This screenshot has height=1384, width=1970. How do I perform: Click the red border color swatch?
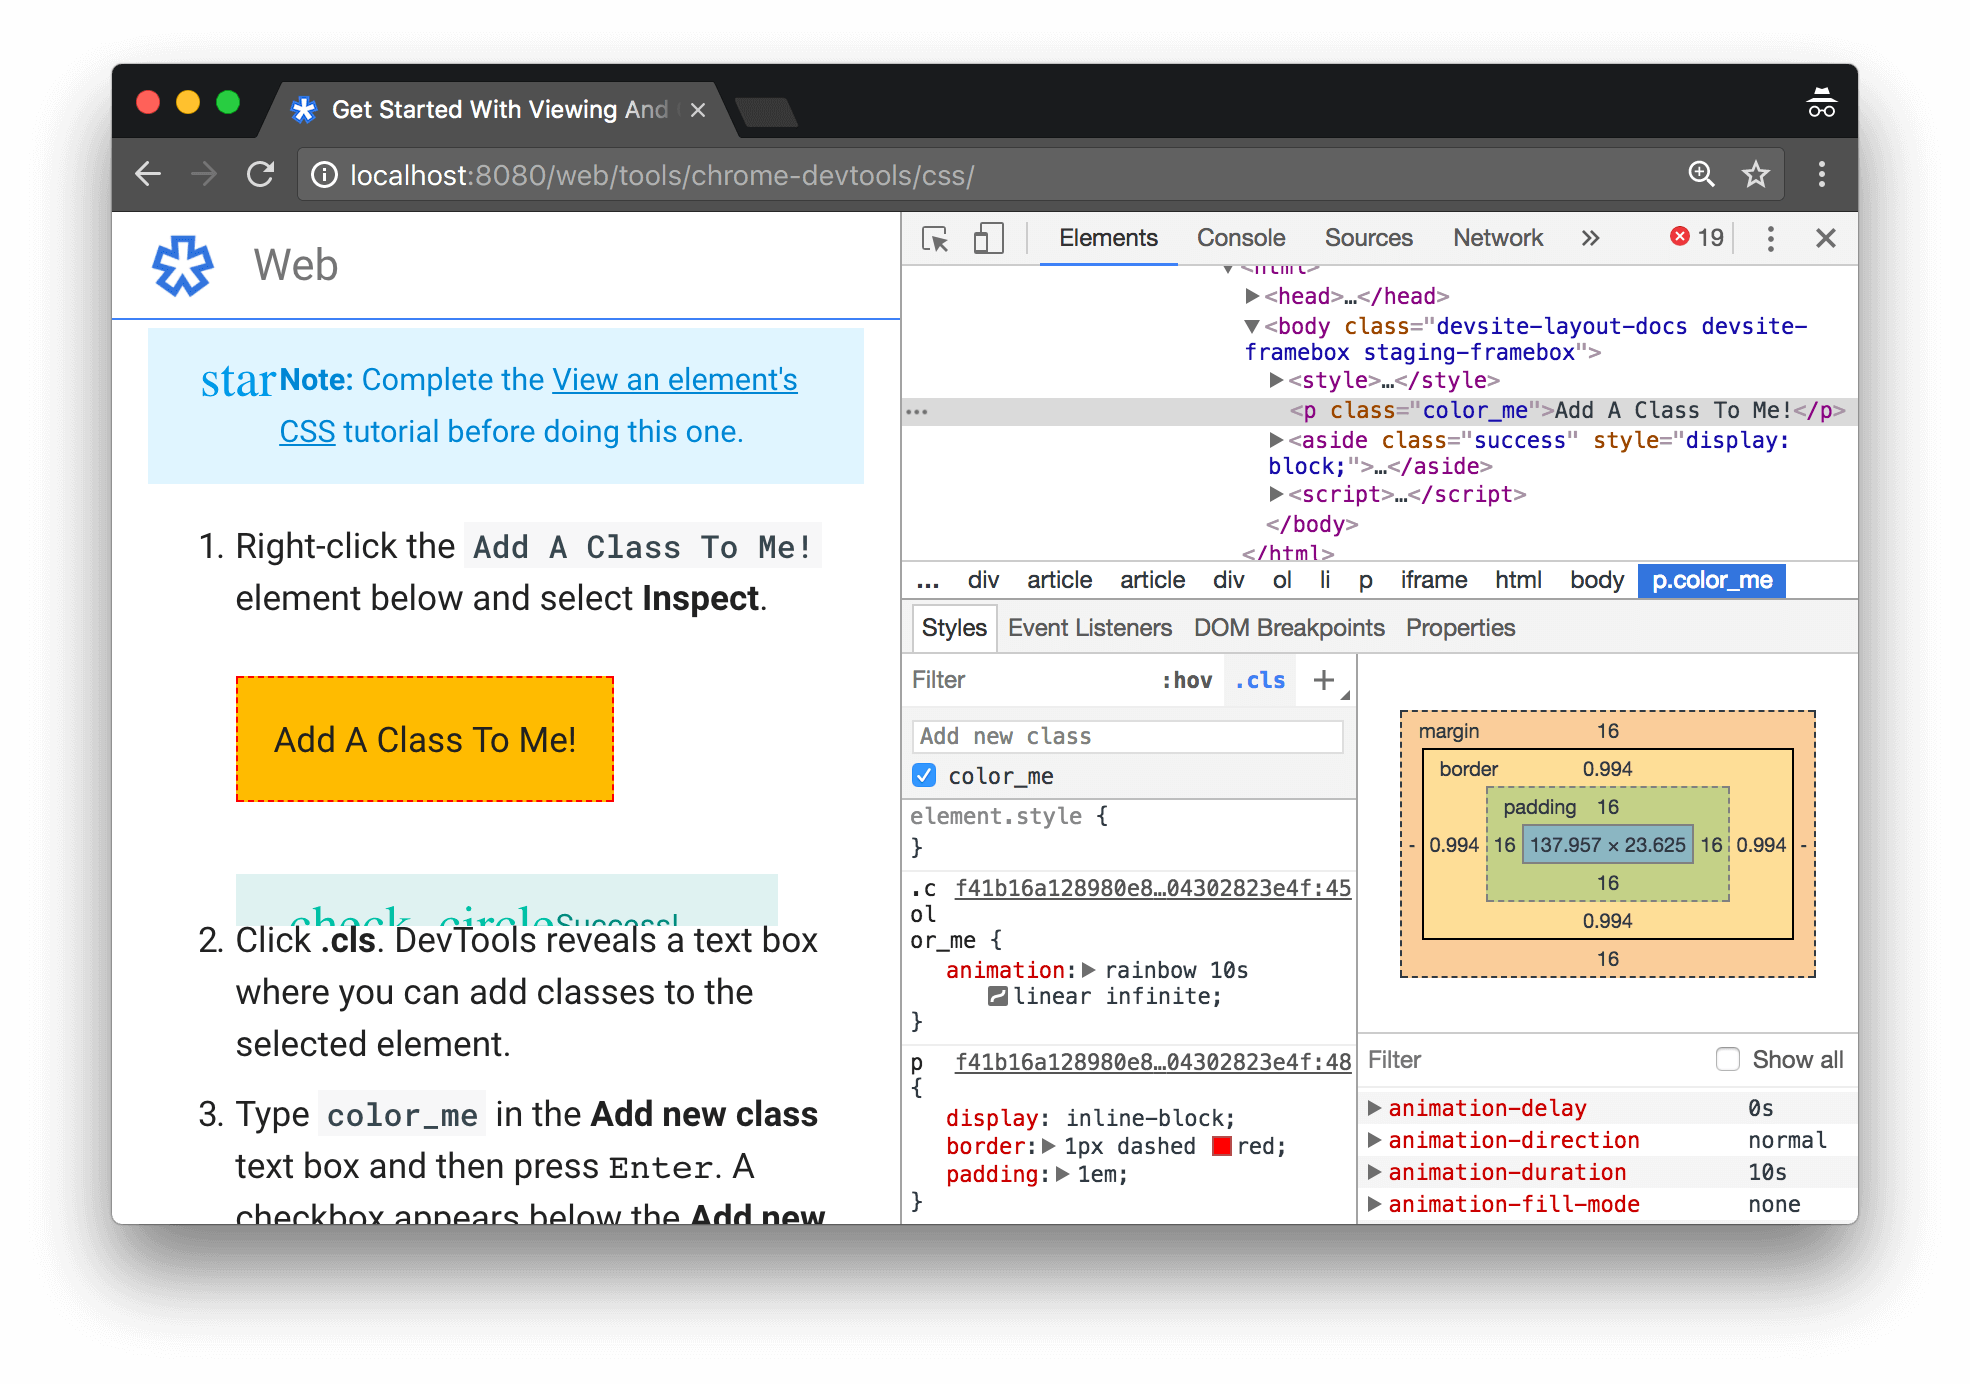(1221, 1146)
